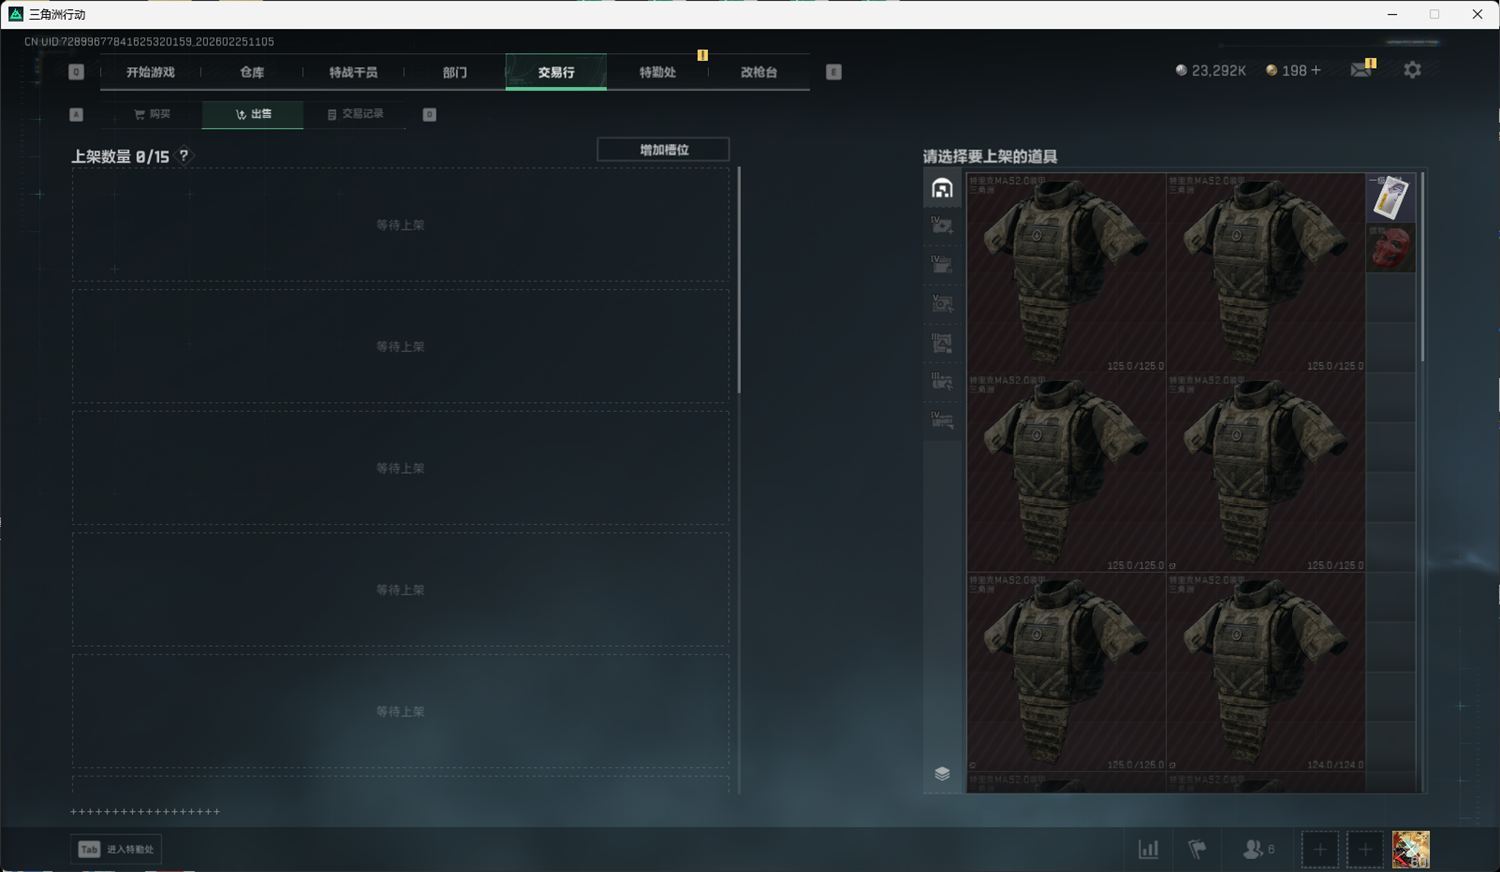Select the main stash icon in sidebar
Viewport: 1500px width, 872px height.
click(942, 188)
